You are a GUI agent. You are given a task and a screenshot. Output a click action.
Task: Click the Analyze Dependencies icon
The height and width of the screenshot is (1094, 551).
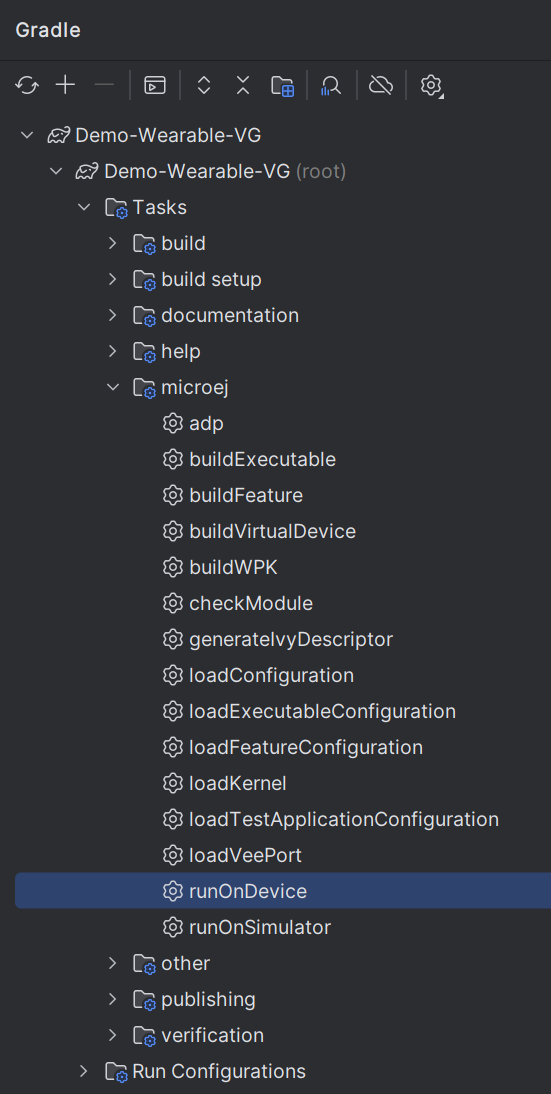point(331,86)
